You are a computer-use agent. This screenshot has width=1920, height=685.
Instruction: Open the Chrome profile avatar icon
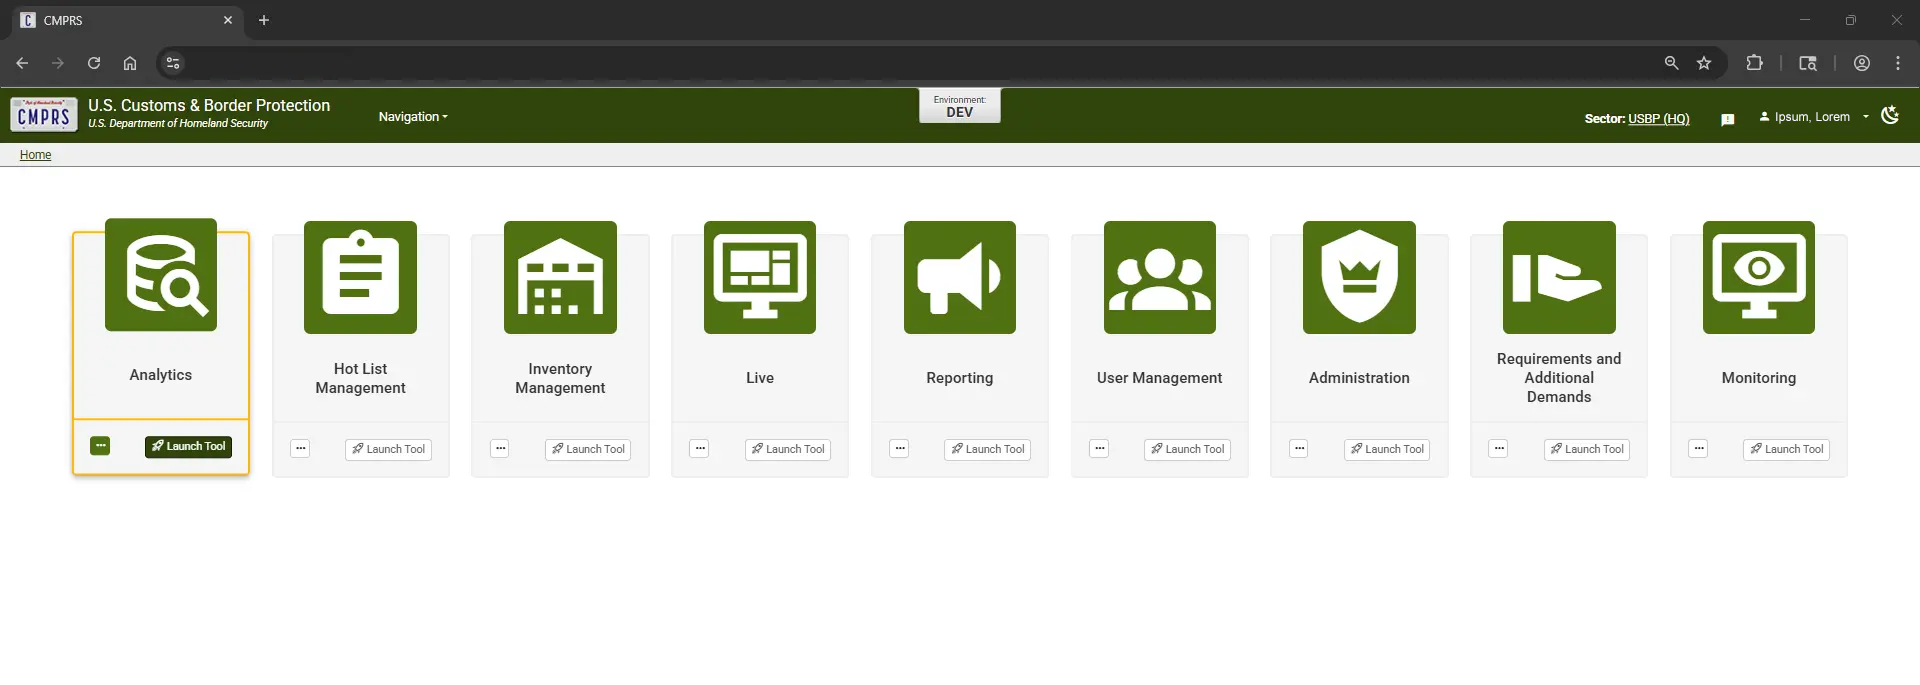click(x=1862, y=63)
